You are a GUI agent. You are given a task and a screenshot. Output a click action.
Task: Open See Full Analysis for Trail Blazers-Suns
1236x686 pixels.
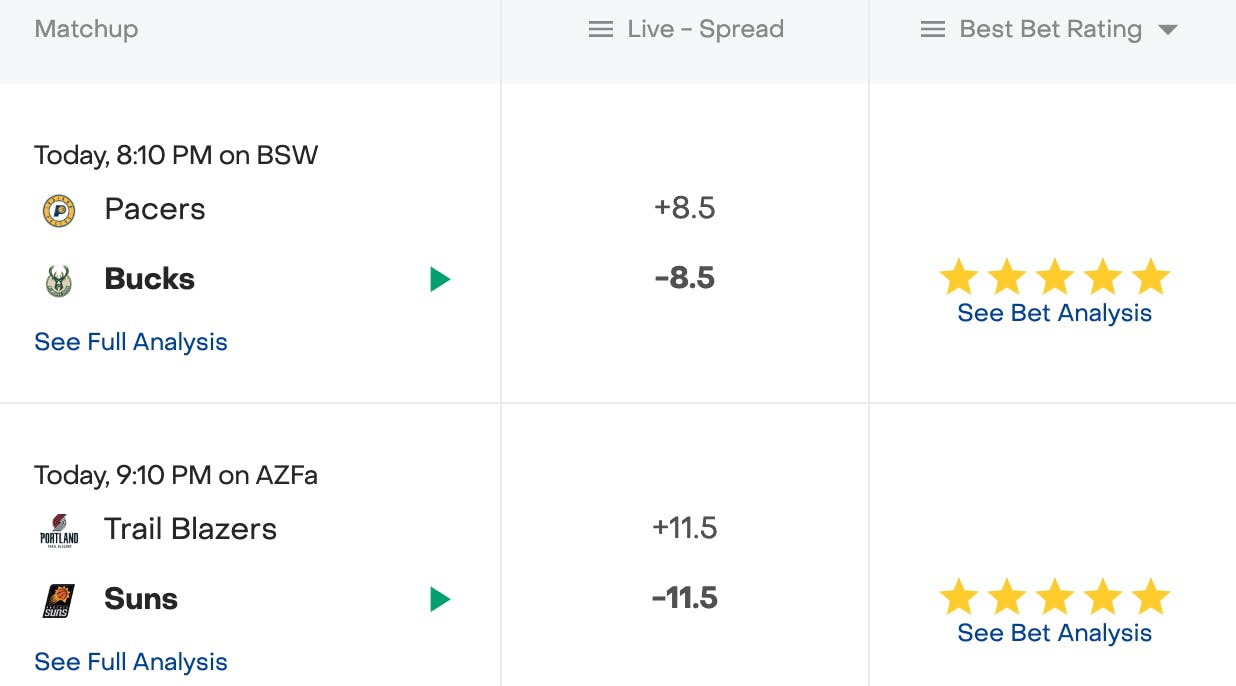(x=131, y=662)
